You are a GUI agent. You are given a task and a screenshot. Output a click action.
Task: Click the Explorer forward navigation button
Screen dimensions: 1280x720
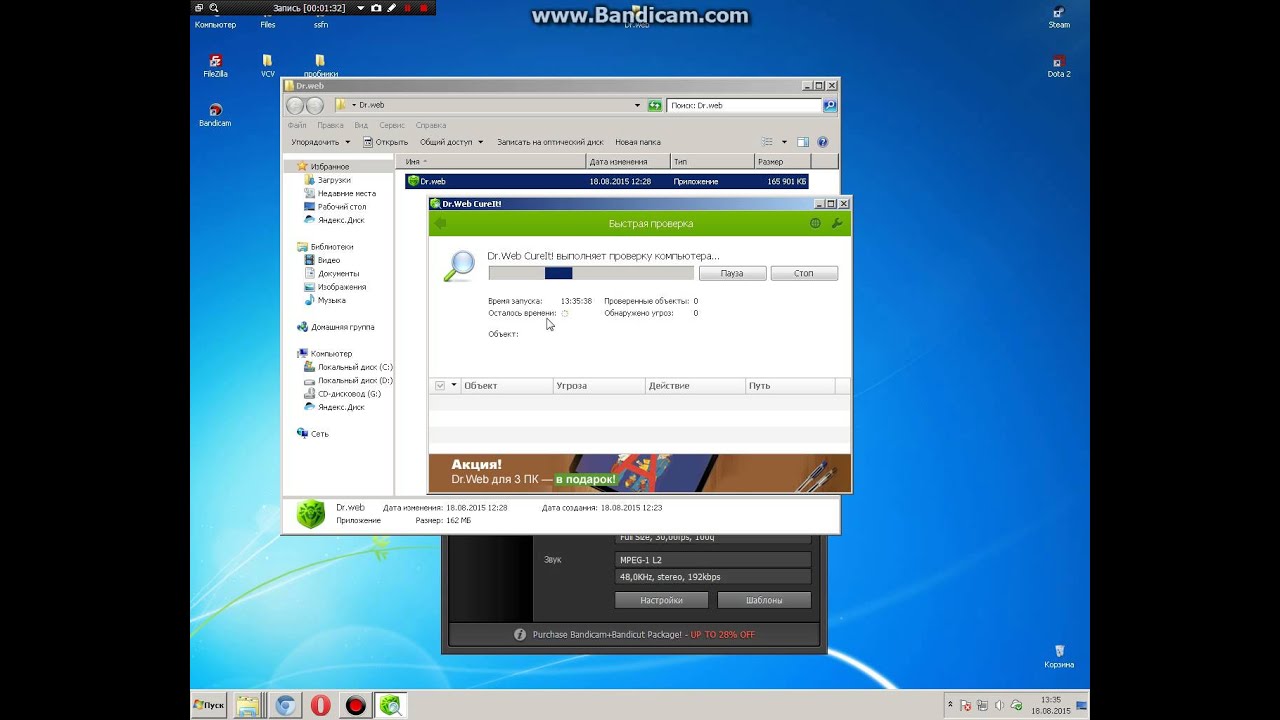coord(315,105)
